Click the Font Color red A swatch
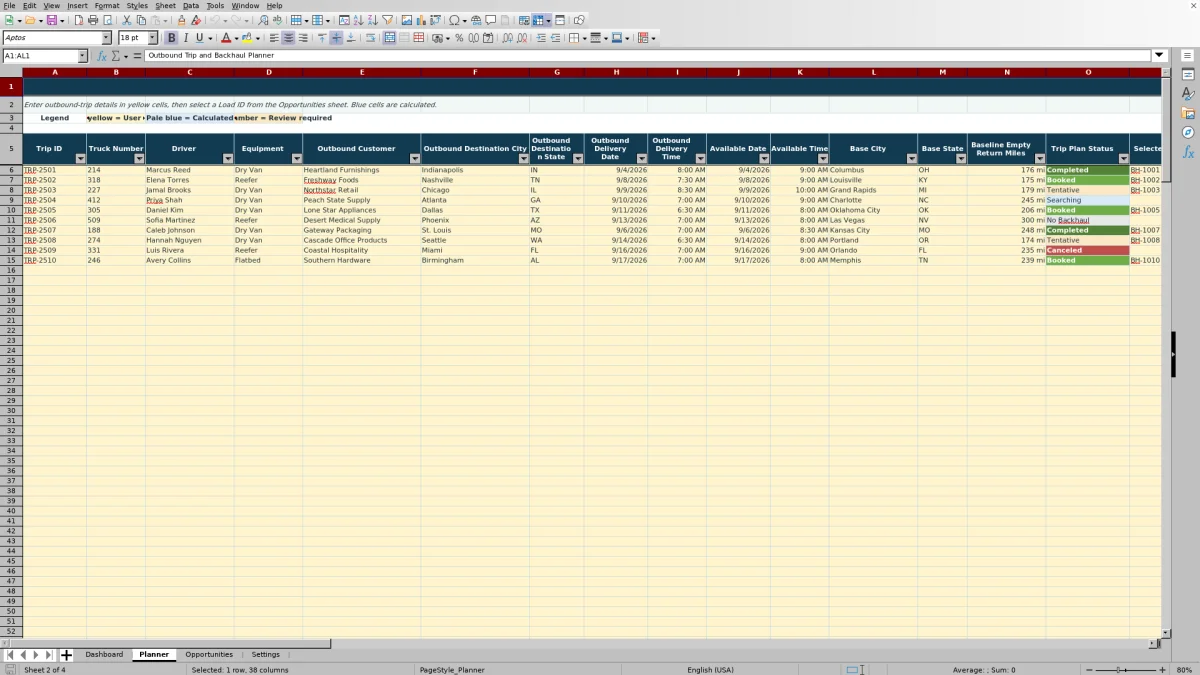The height and width of the screenshot is (675, 1200). pyautogui.click(x=226, y=38)
